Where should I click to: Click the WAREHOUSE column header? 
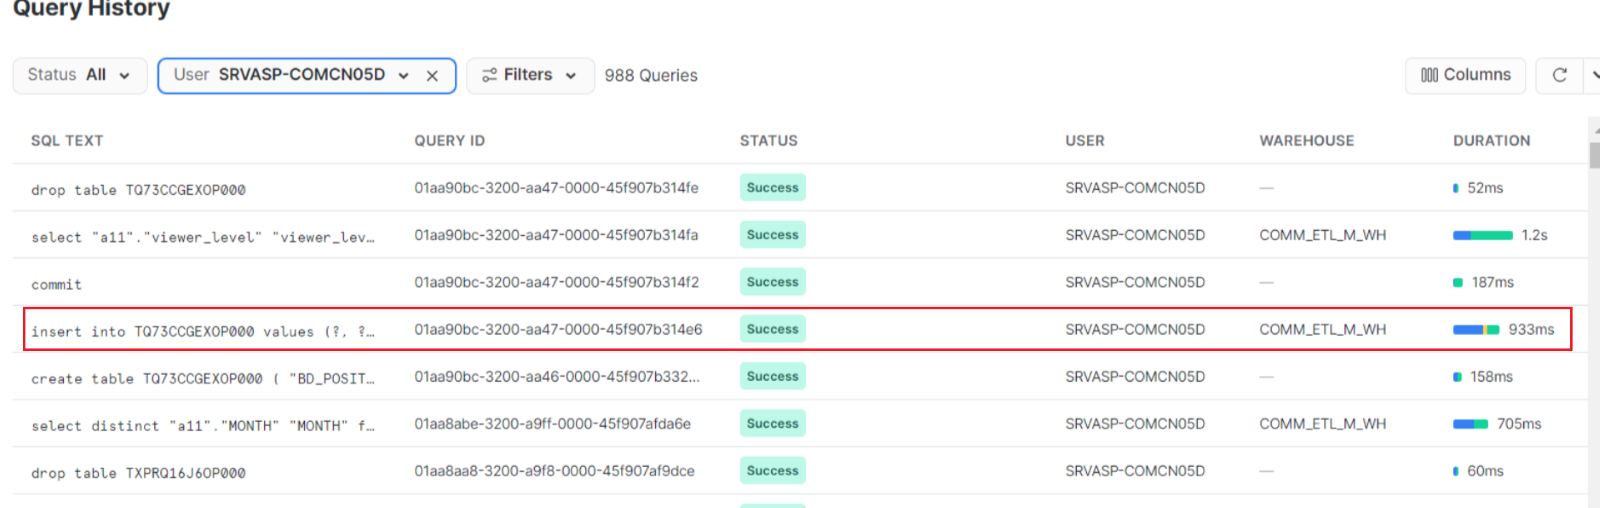pos(1306,141)
